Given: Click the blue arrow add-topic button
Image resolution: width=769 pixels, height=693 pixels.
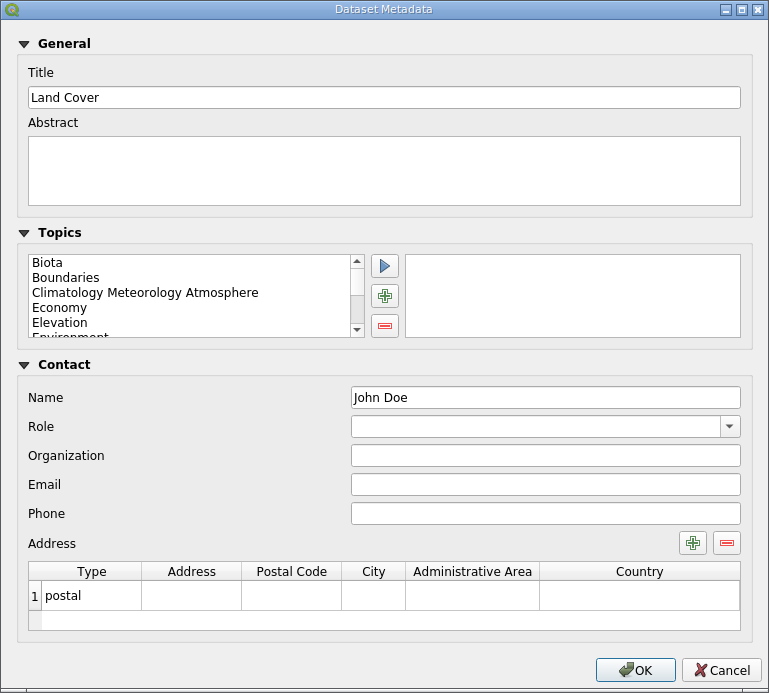Looking at the screenshot, I should click(x=384, y=266).
